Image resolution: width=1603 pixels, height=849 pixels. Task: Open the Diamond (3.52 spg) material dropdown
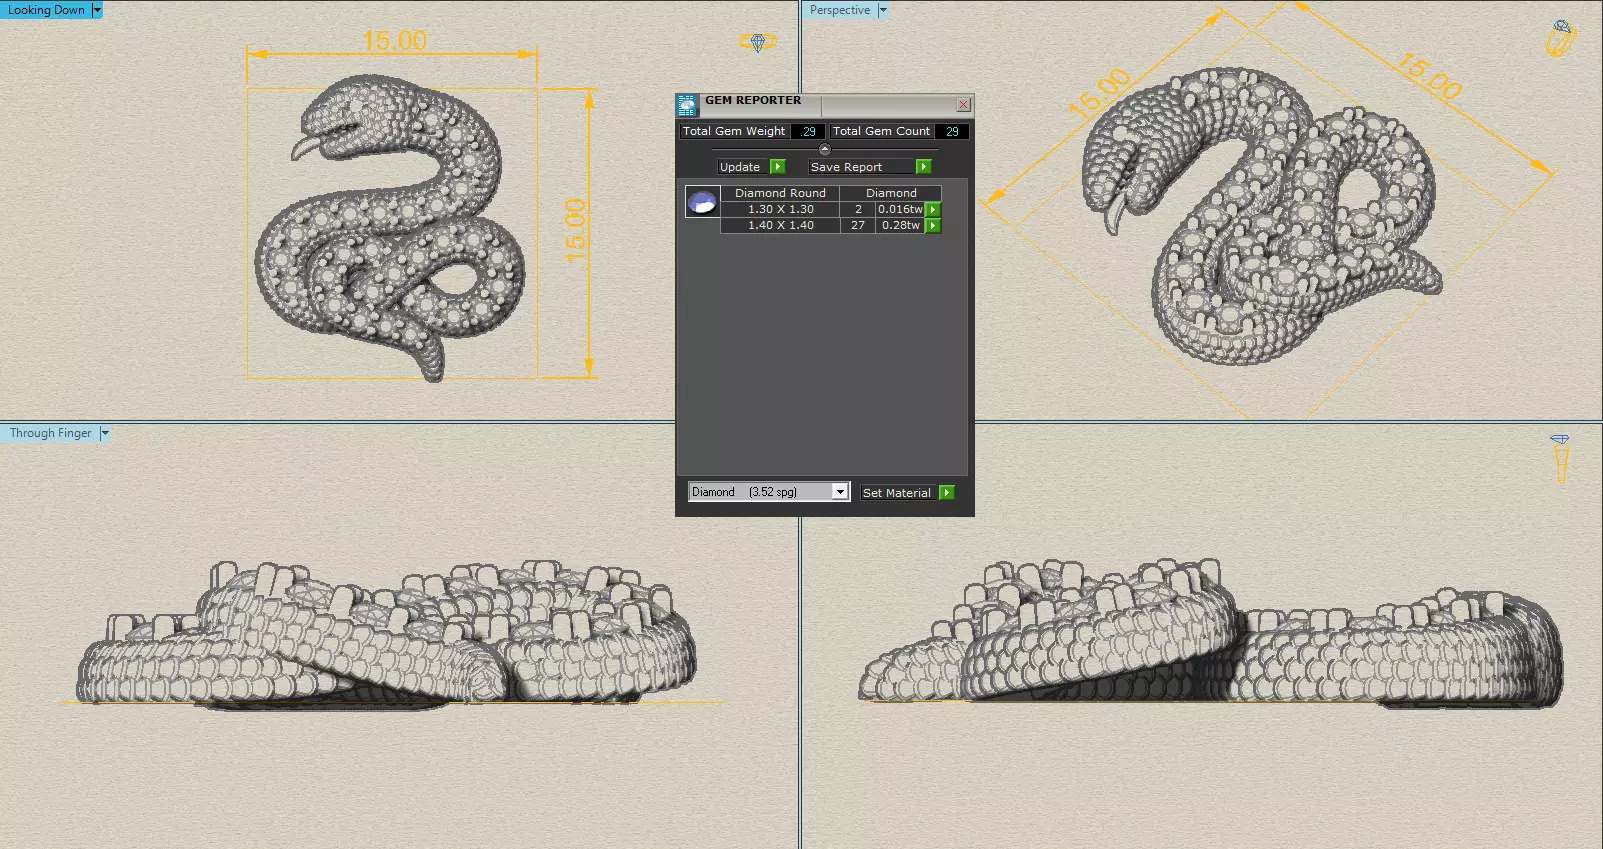click(840, 492)
